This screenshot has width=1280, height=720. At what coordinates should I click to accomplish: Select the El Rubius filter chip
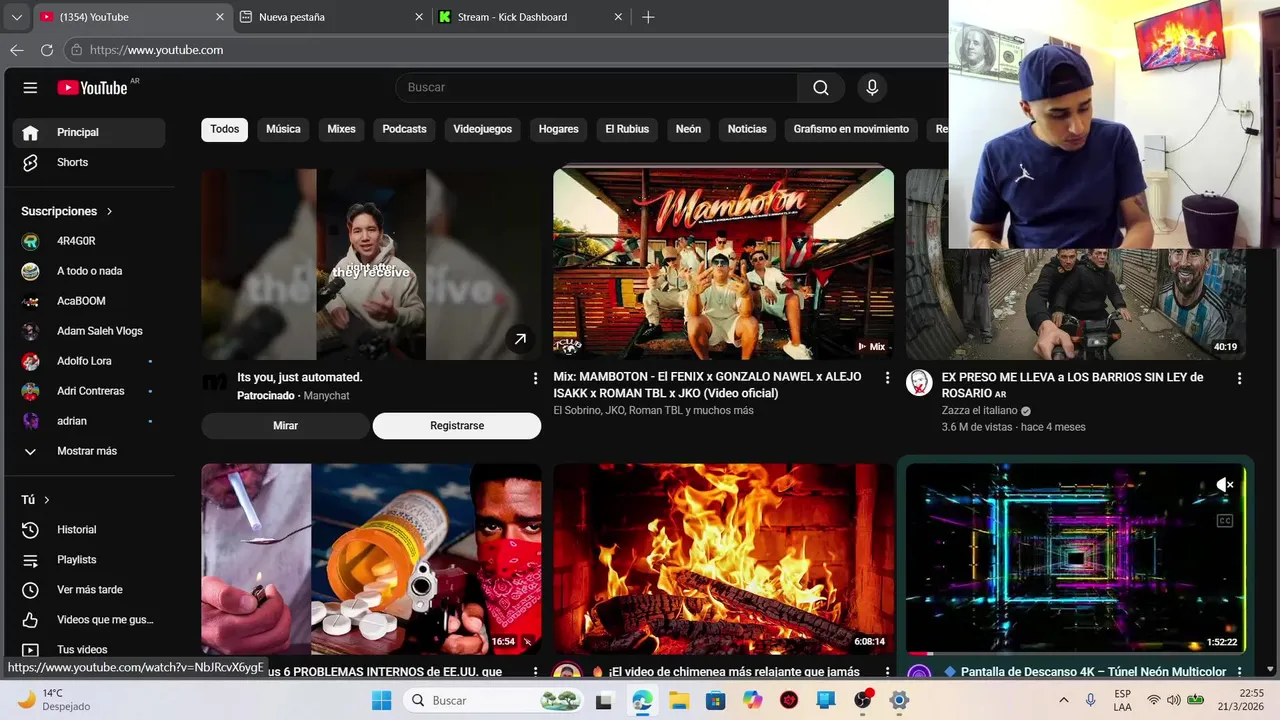click(627, 129)
